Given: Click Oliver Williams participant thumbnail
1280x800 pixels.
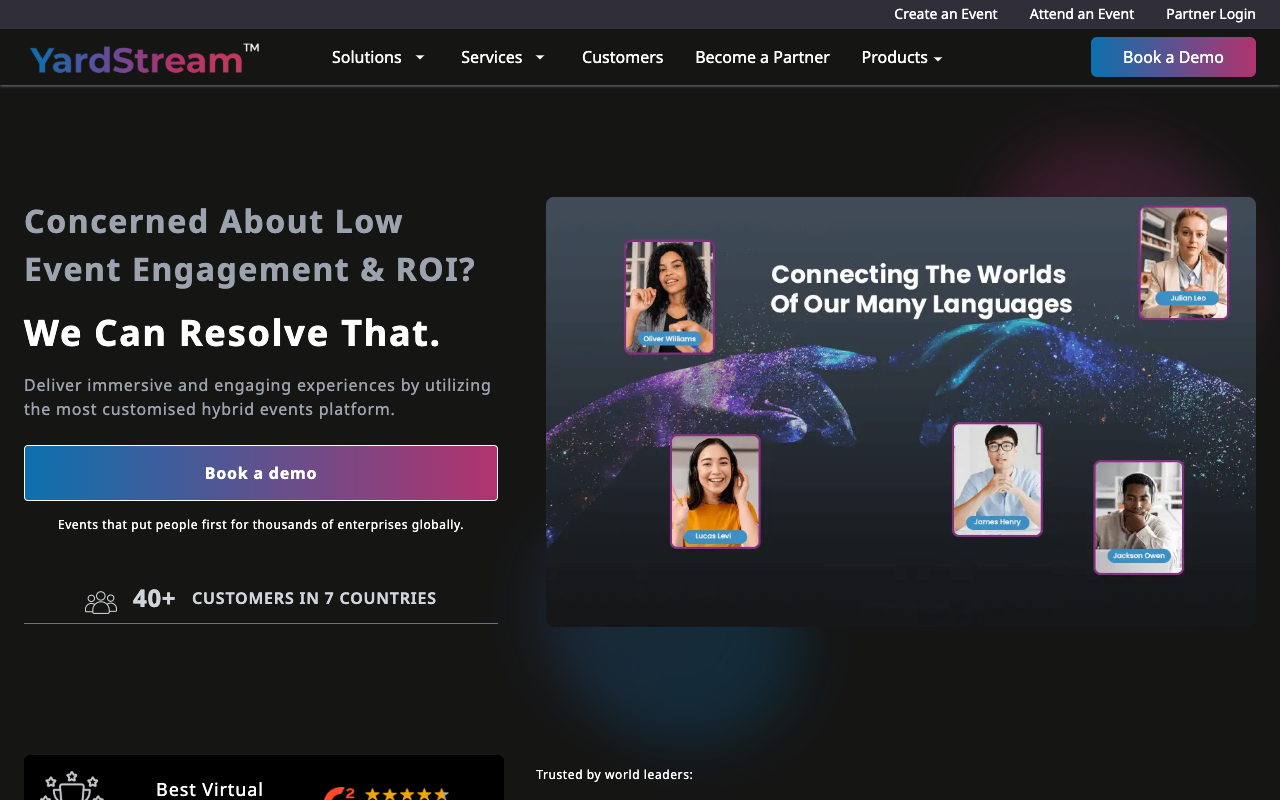Looking at the screenshot, I should tap(670, 297).
